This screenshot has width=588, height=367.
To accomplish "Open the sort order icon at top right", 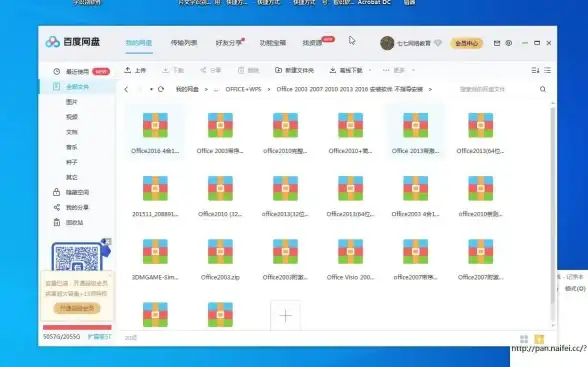I will pos(535,70).
